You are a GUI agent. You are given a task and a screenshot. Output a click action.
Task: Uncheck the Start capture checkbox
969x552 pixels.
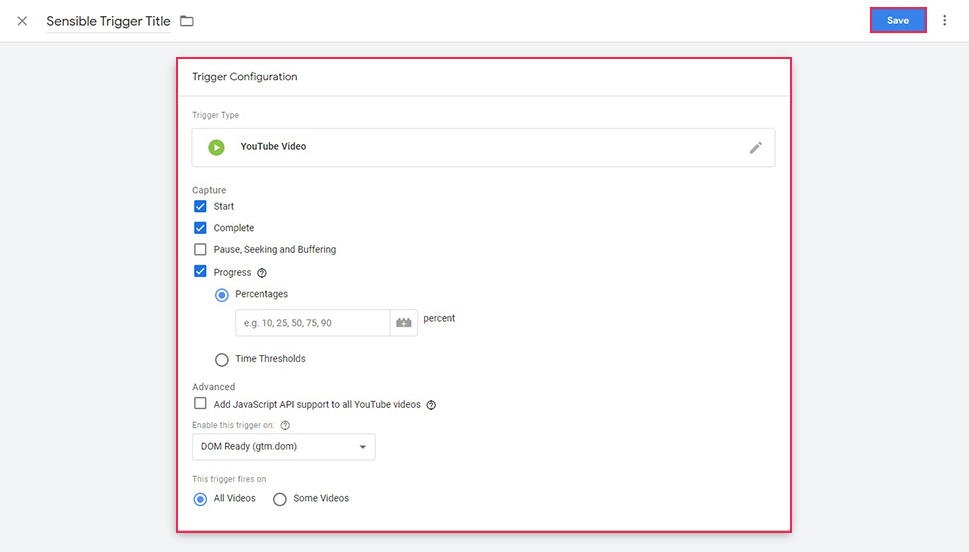pyautogui.click(x=200, y=206)
